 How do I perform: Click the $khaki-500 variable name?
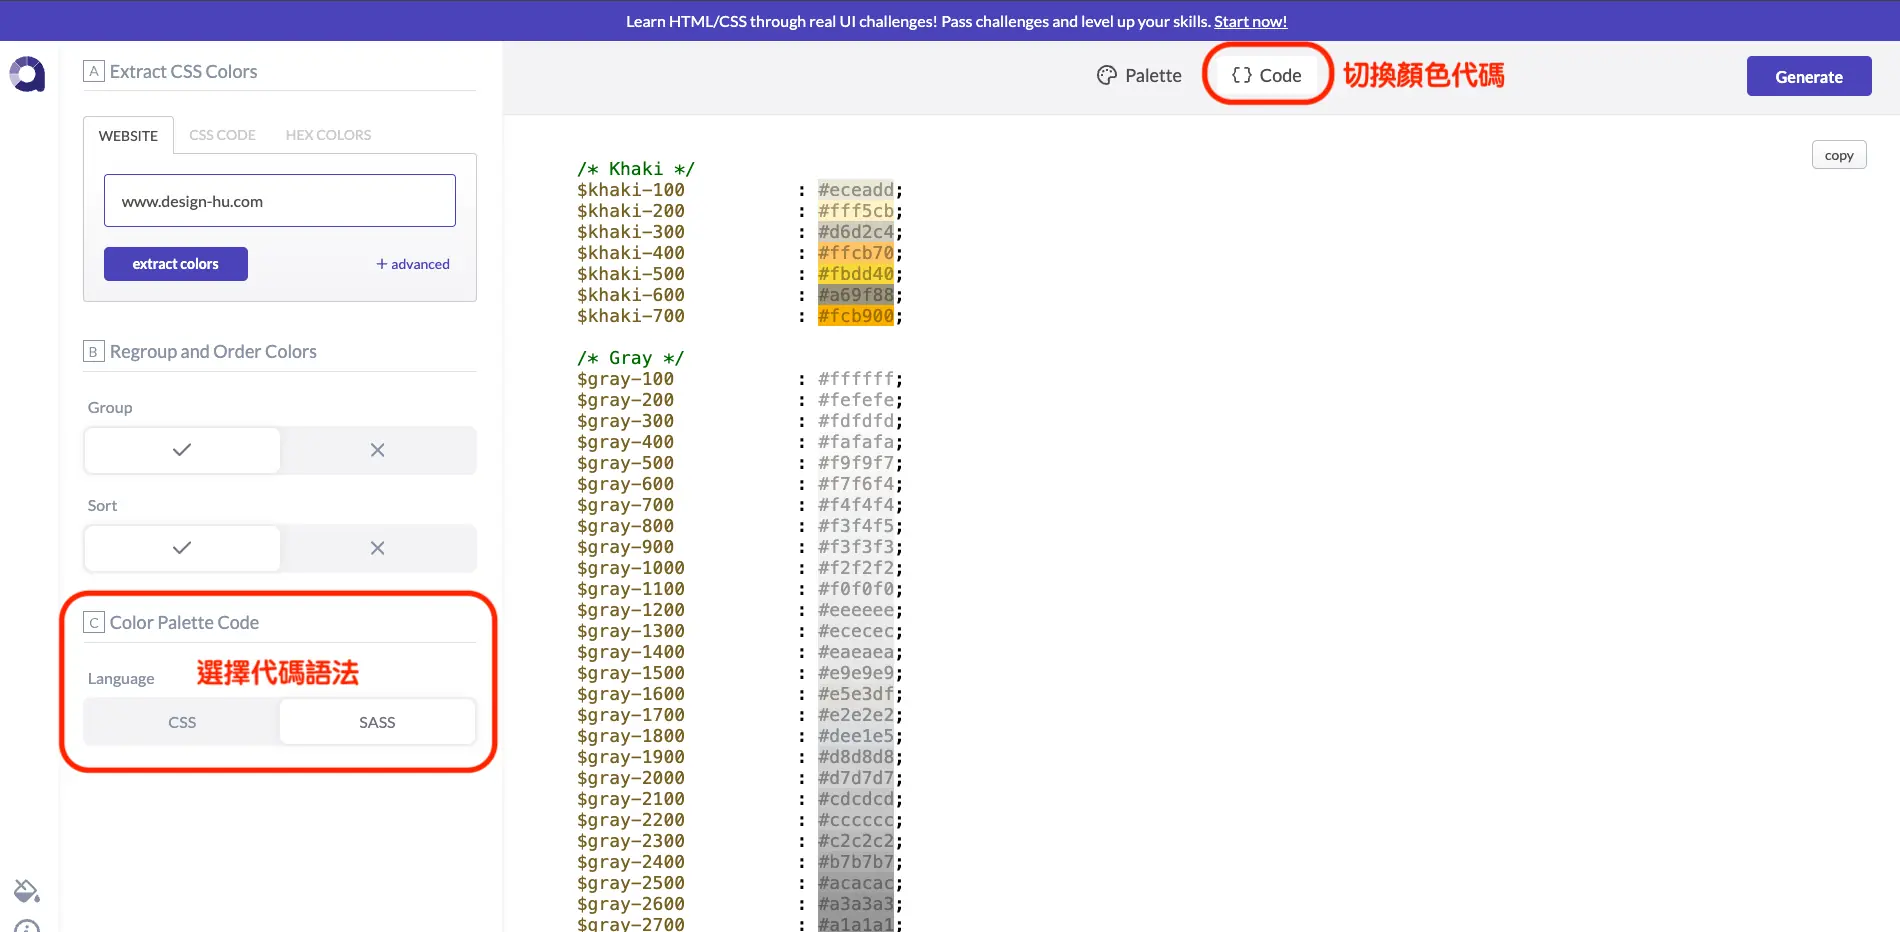pos(631,274)
